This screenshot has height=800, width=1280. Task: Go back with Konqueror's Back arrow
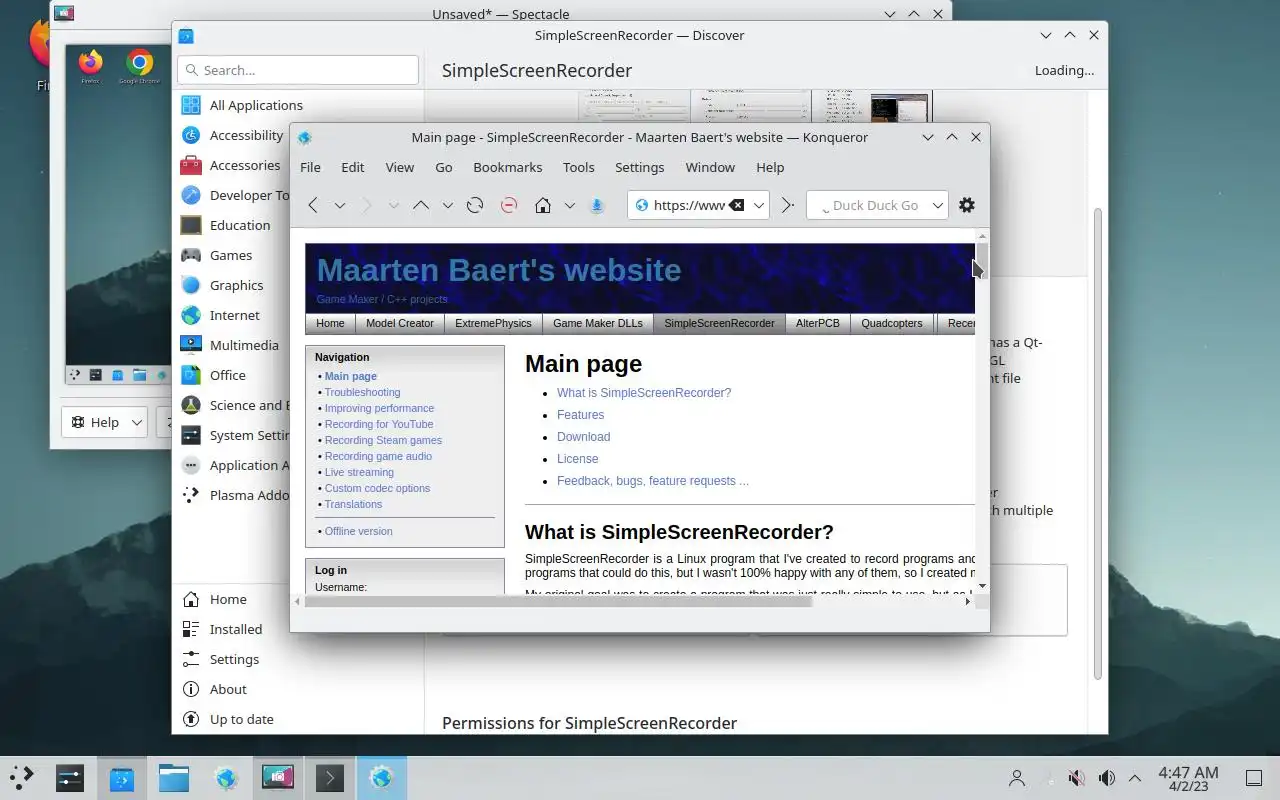[313, 205]
